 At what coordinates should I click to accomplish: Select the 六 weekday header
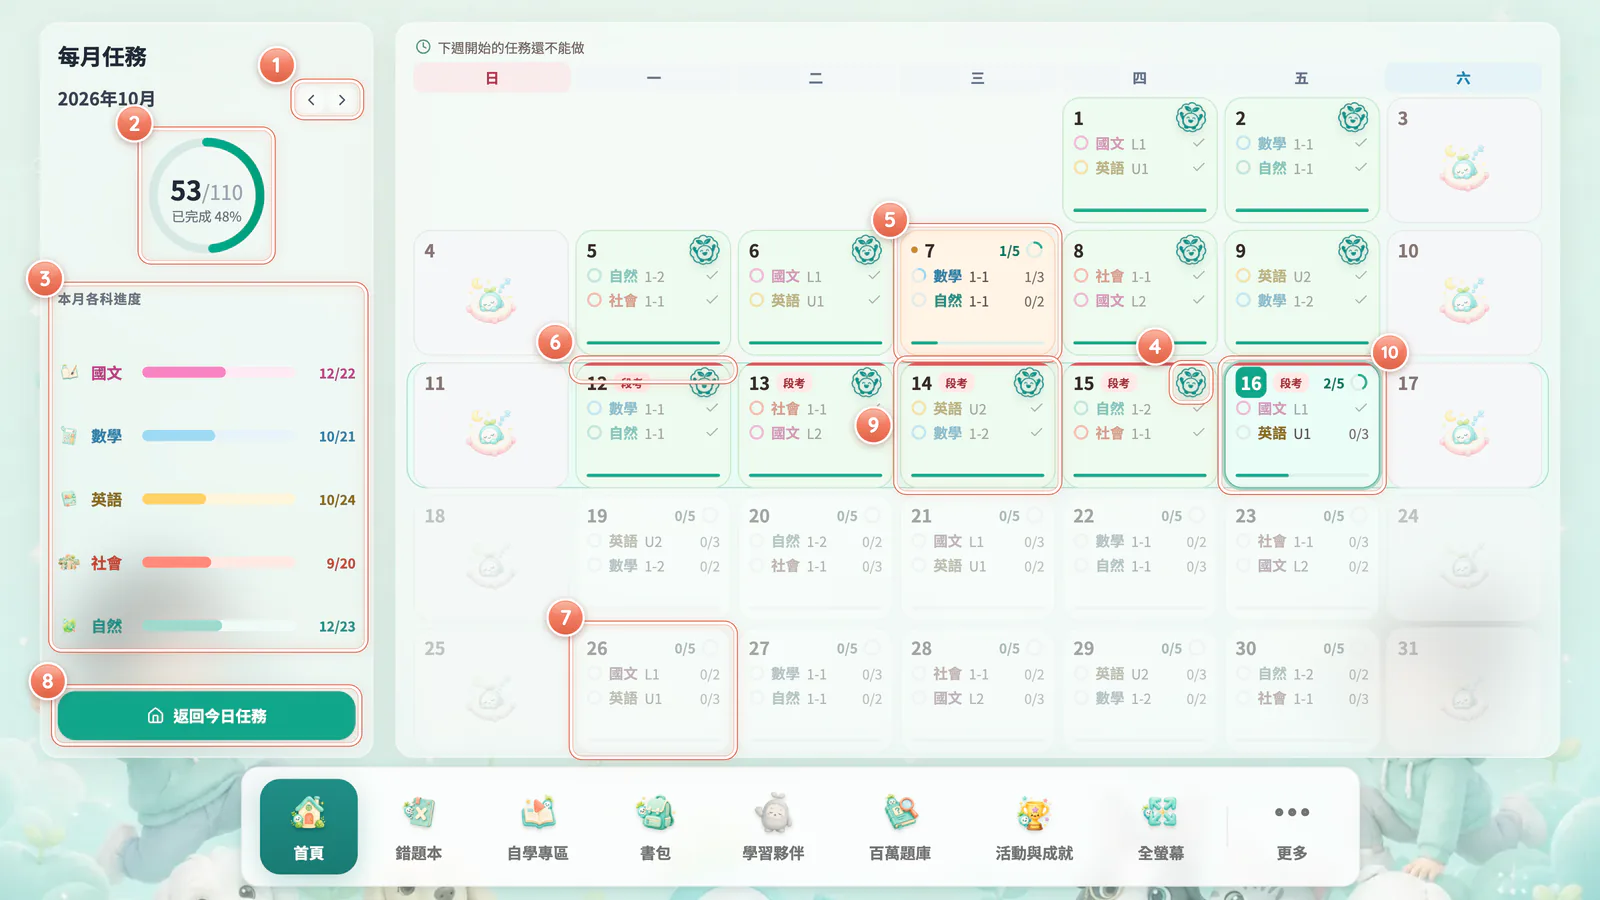1463,78
